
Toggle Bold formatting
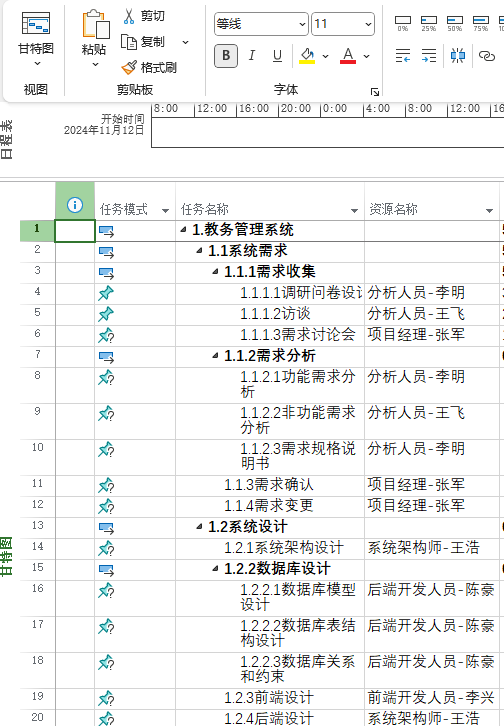[226, 56]
